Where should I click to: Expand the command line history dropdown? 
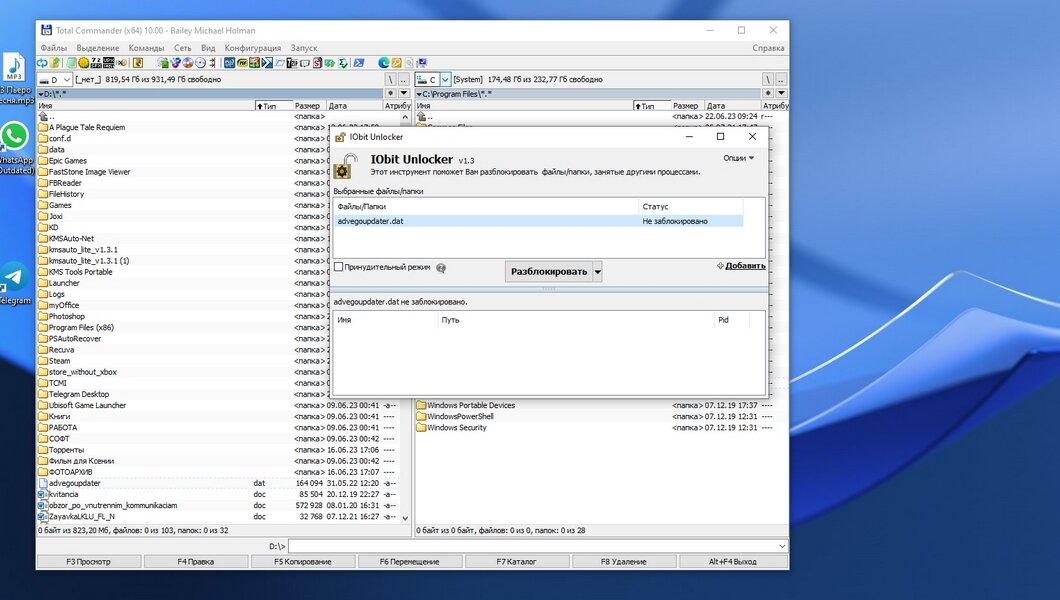pos(782,546)
